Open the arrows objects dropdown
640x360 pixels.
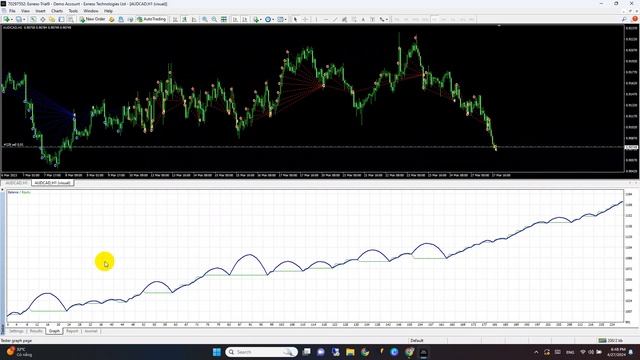384,19
